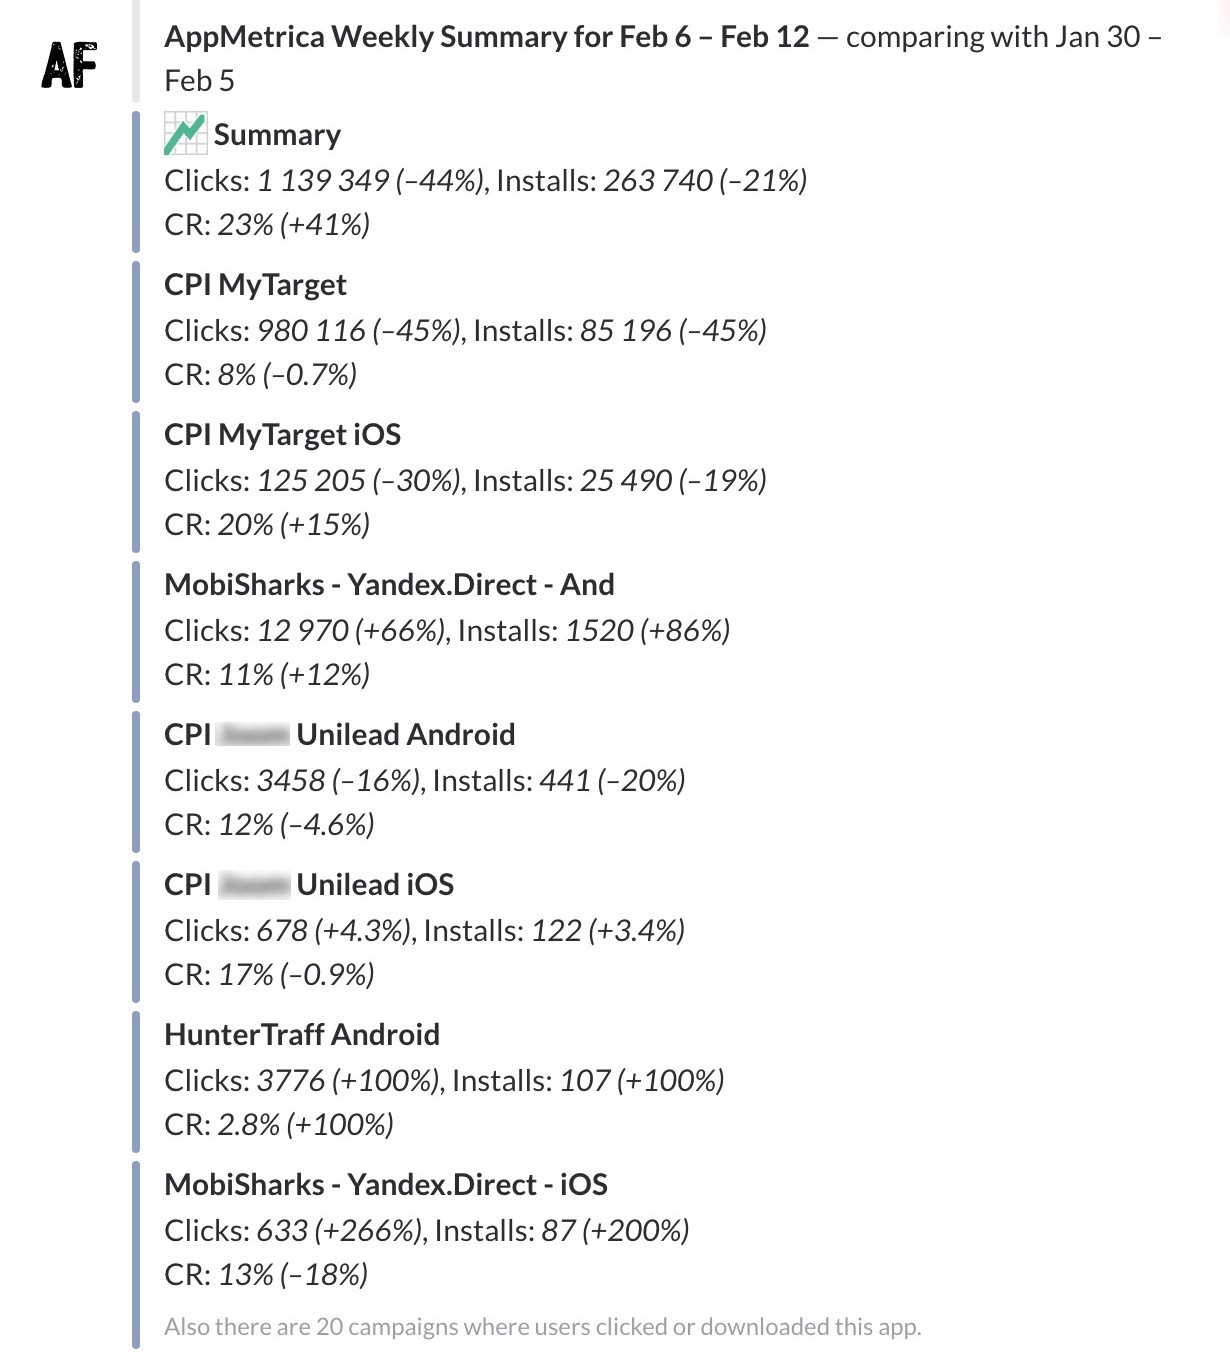This screenshot has width=1230, height=1365.
Task: Open MobiSharks - Yandex.Direct - And campaign
Action: tap(389, 585)
